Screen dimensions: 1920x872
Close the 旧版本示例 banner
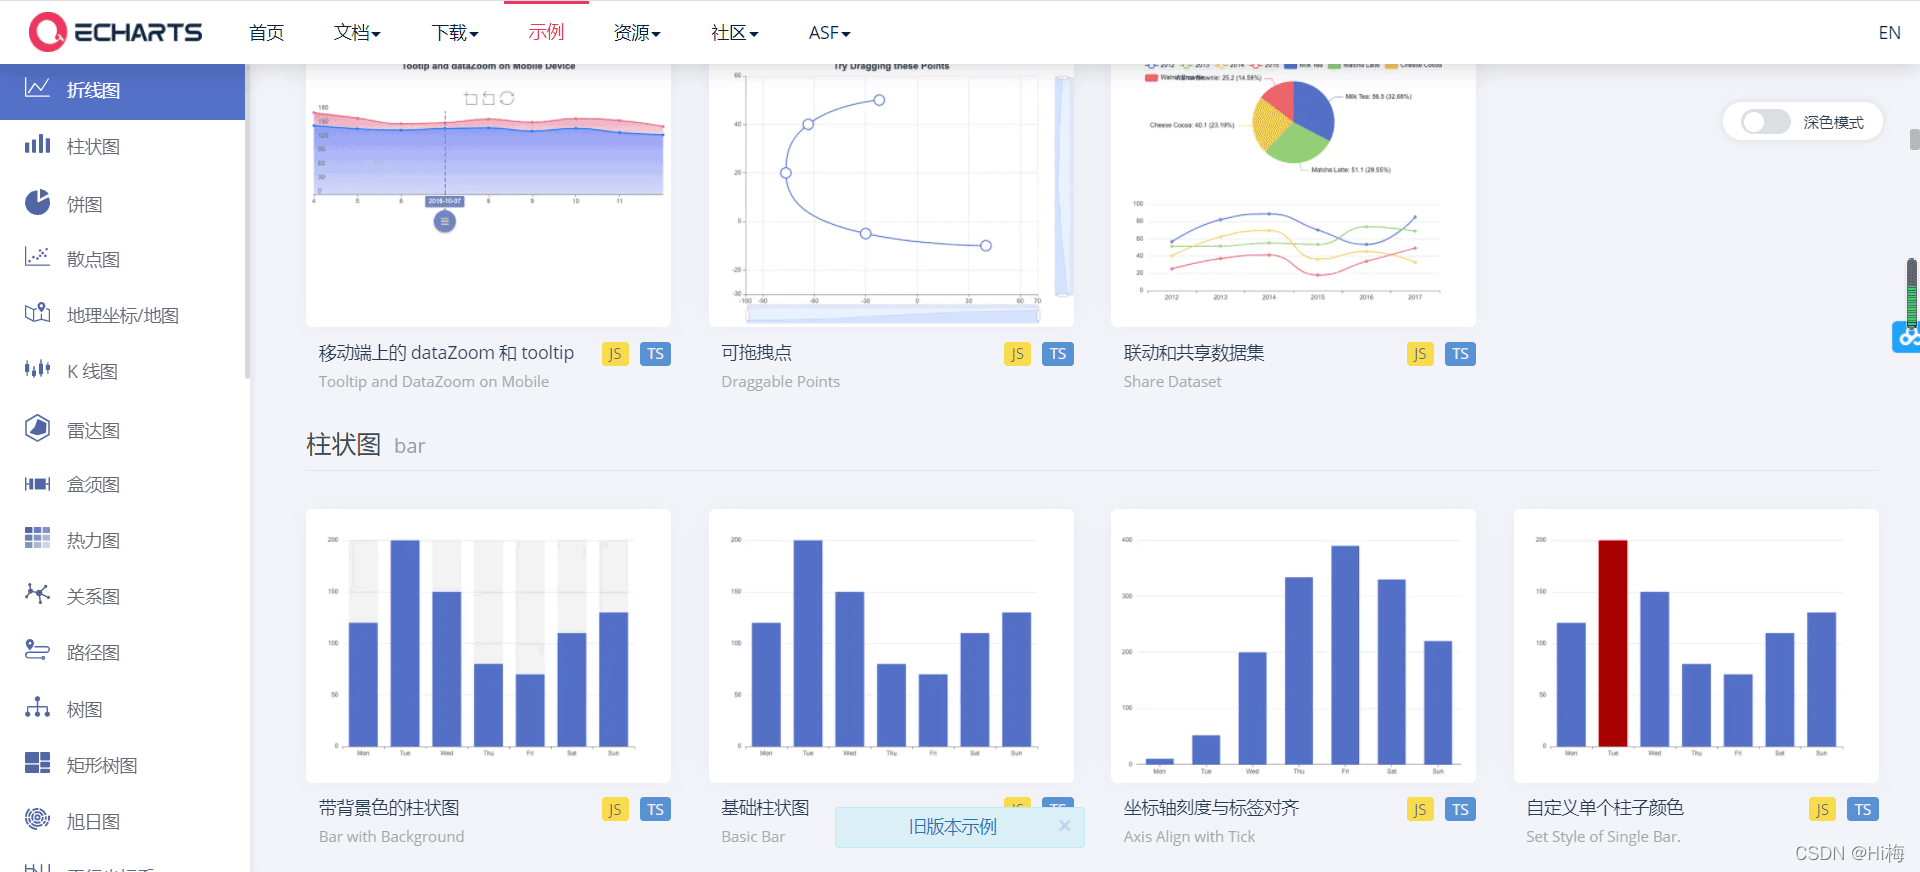pyautogui.click(x=1065, y=826)
